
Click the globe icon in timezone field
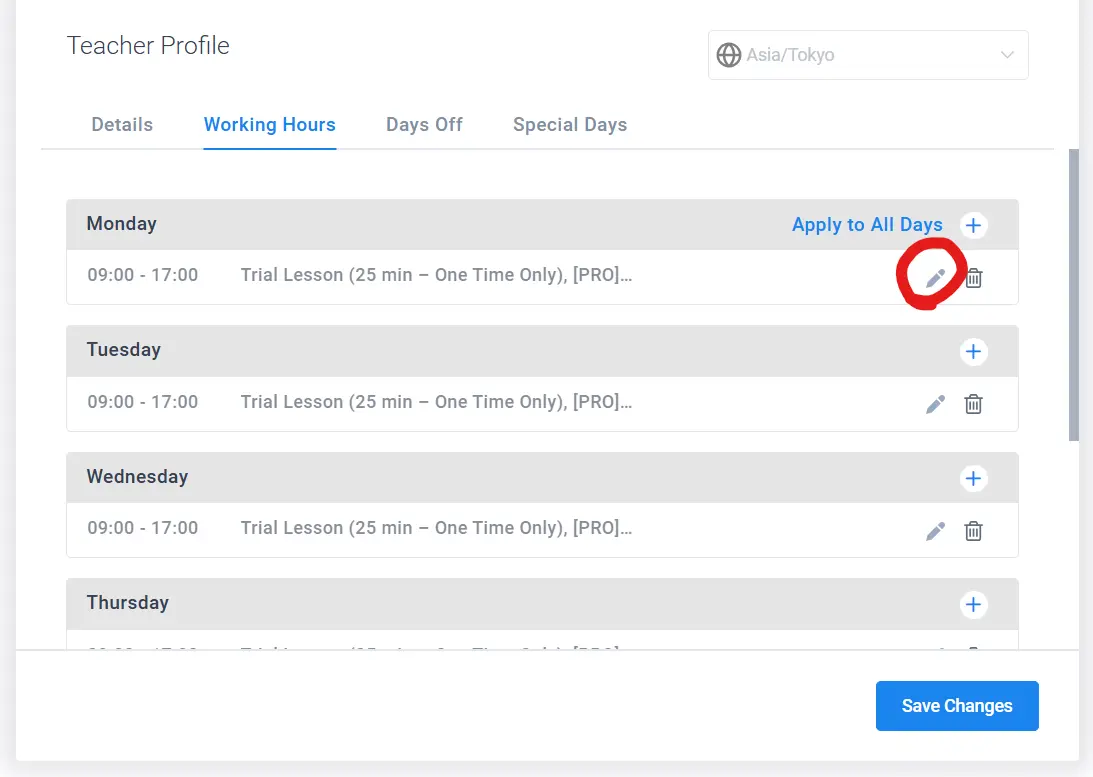728,55
